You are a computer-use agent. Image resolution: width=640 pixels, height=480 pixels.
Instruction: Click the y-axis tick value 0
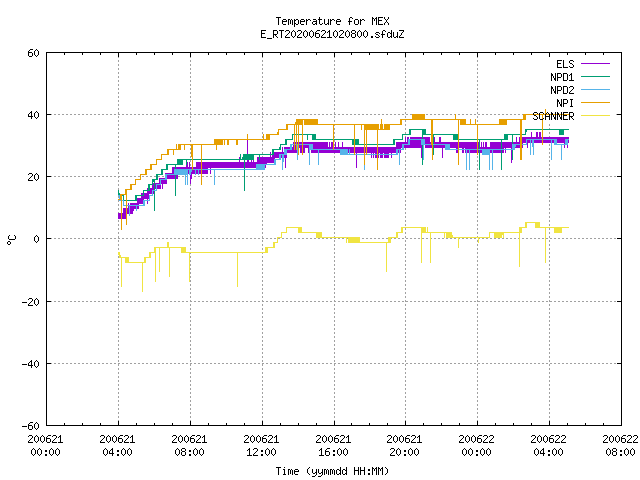[36, 239]
